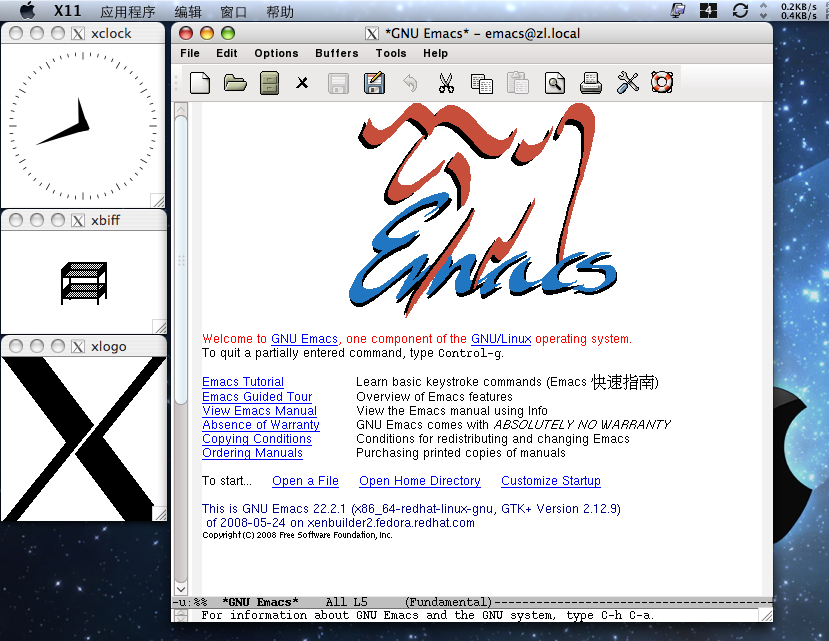
Task: Click the Help lifebuoy icon
Action: pyautogui.click(x=662, y=83)
